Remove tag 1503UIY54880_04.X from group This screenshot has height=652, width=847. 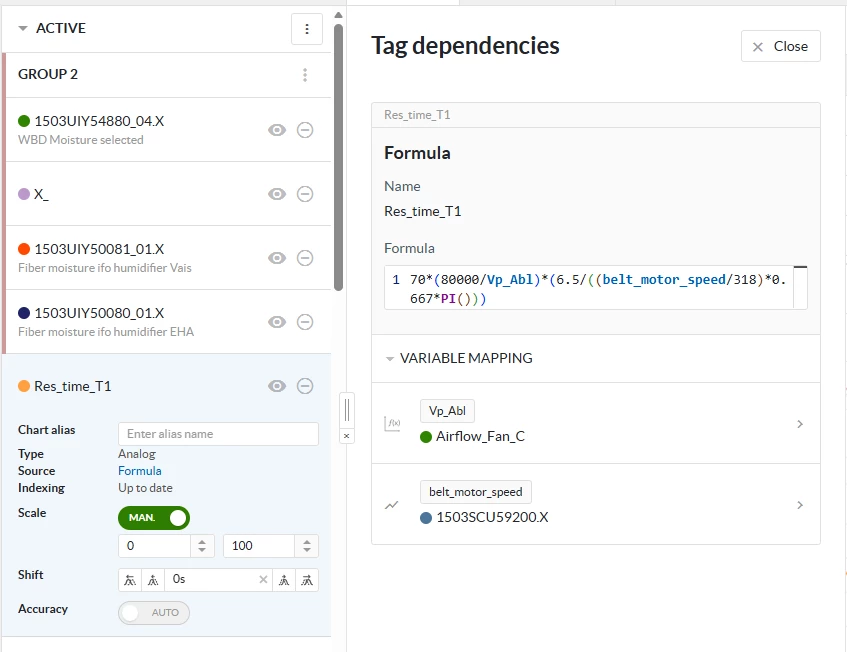point(305,130)
